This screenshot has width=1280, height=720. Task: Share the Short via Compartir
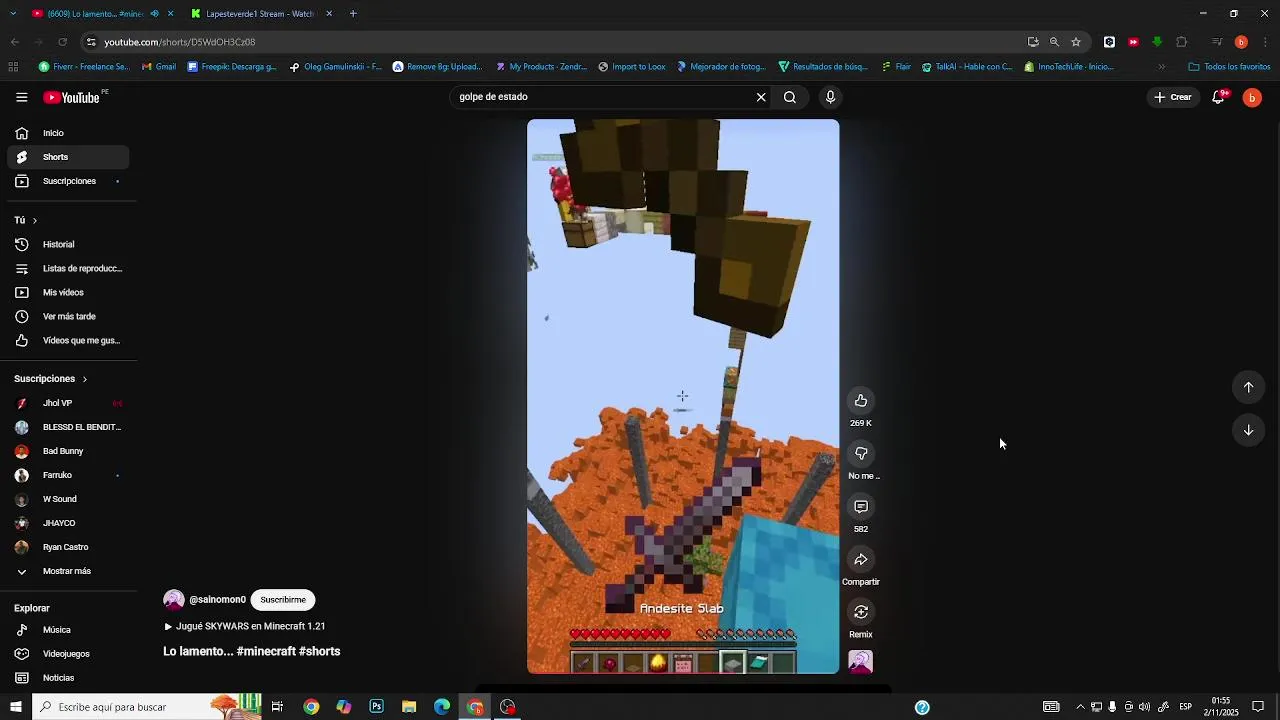tap(861, 560)
